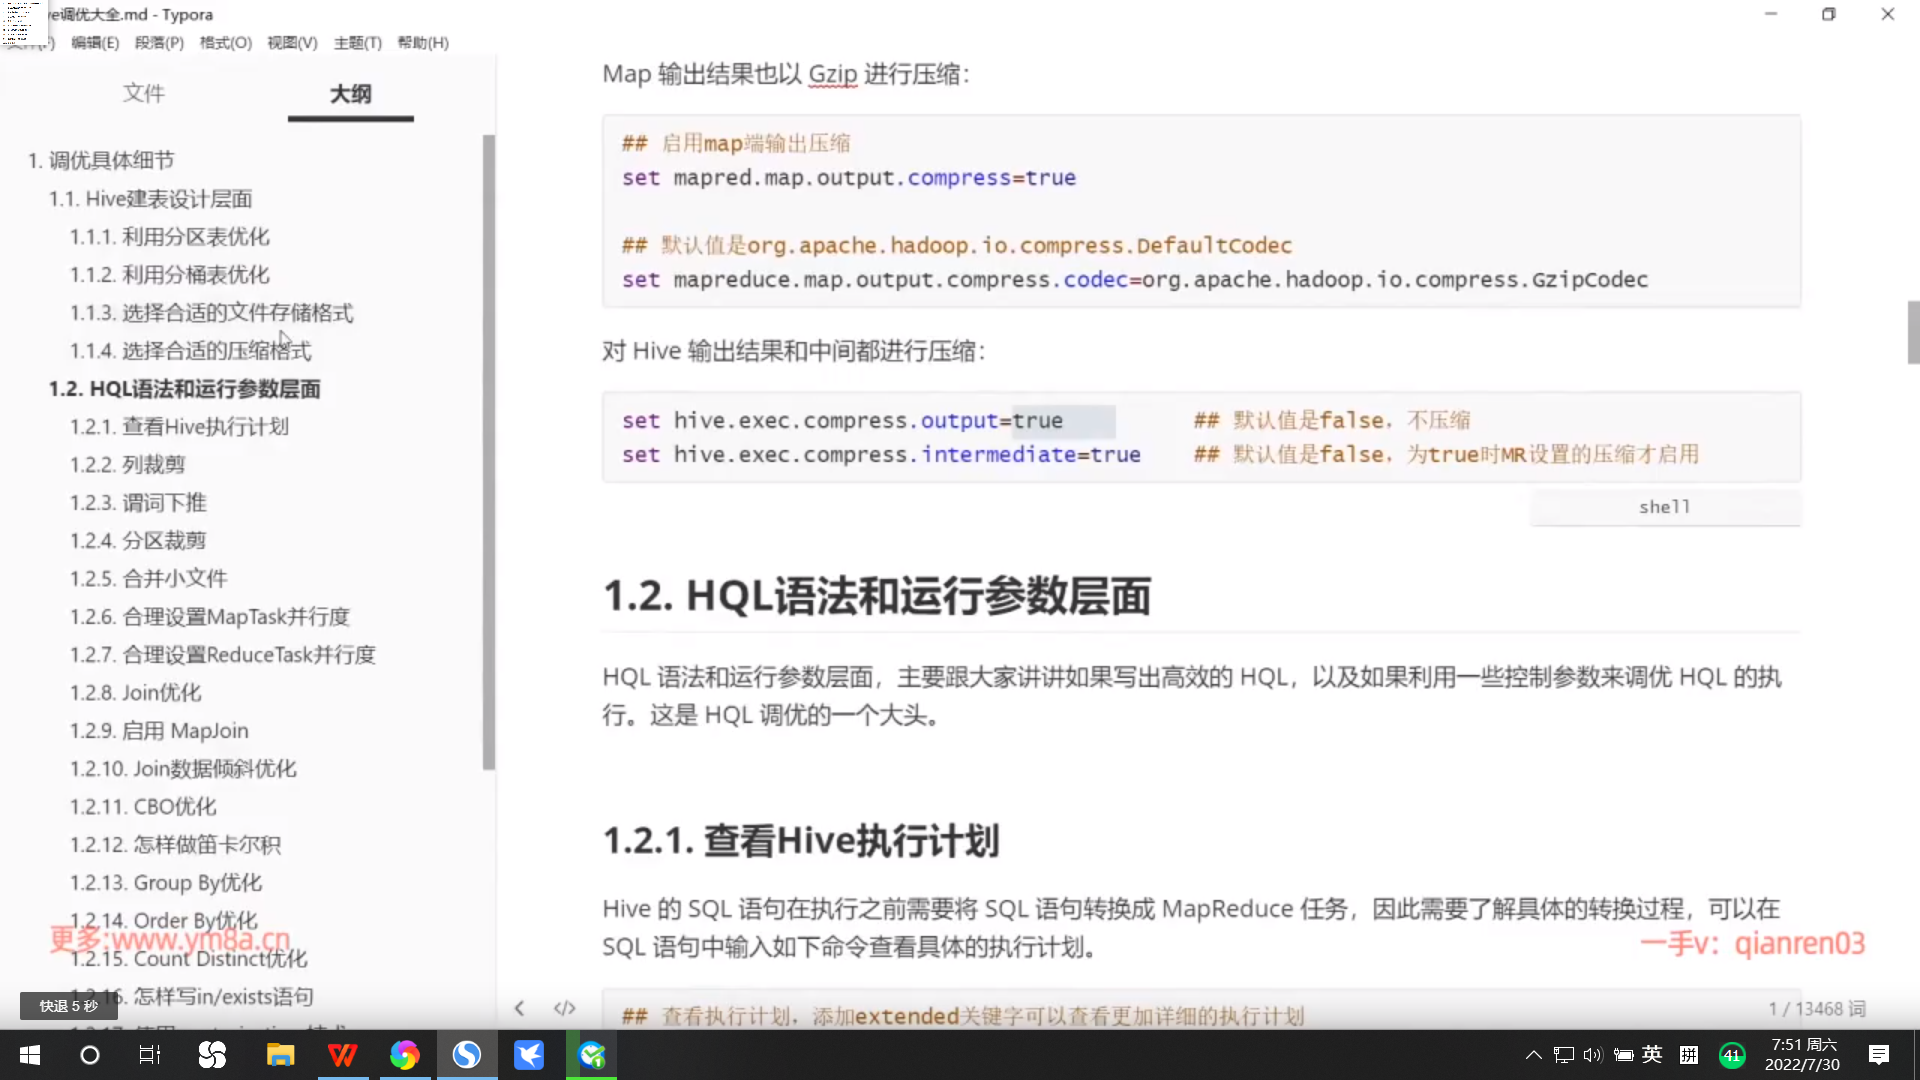This screenshot has width=1920, height=1080.
Task: Click the outline panel scrollbar
Action: pos(488,450)
